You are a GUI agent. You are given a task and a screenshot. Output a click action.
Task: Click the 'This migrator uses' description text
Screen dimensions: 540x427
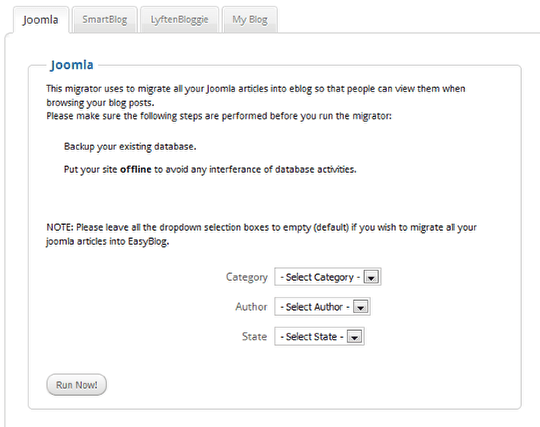pyautogui.click(x=256, y=95)
